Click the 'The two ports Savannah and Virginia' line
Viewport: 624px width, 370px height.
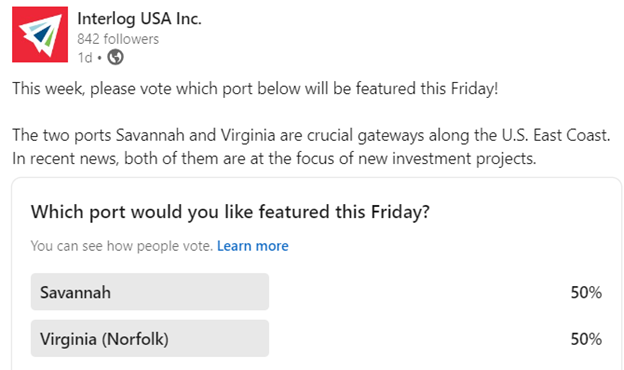311,135
